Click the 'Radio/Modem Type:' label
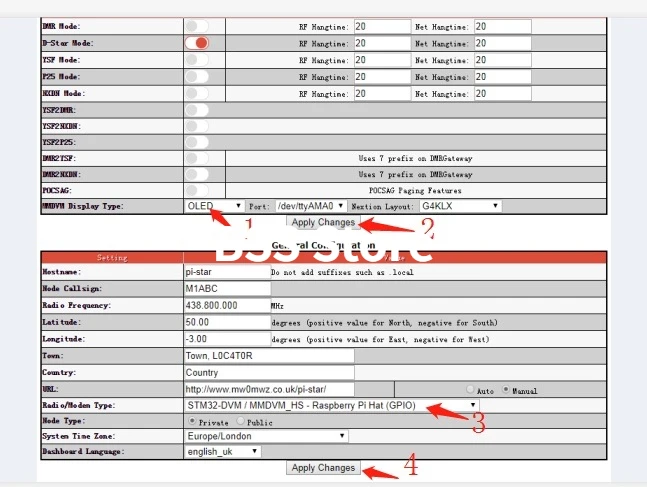The width and height of the screenshot is (647, 487). (79, 405)
